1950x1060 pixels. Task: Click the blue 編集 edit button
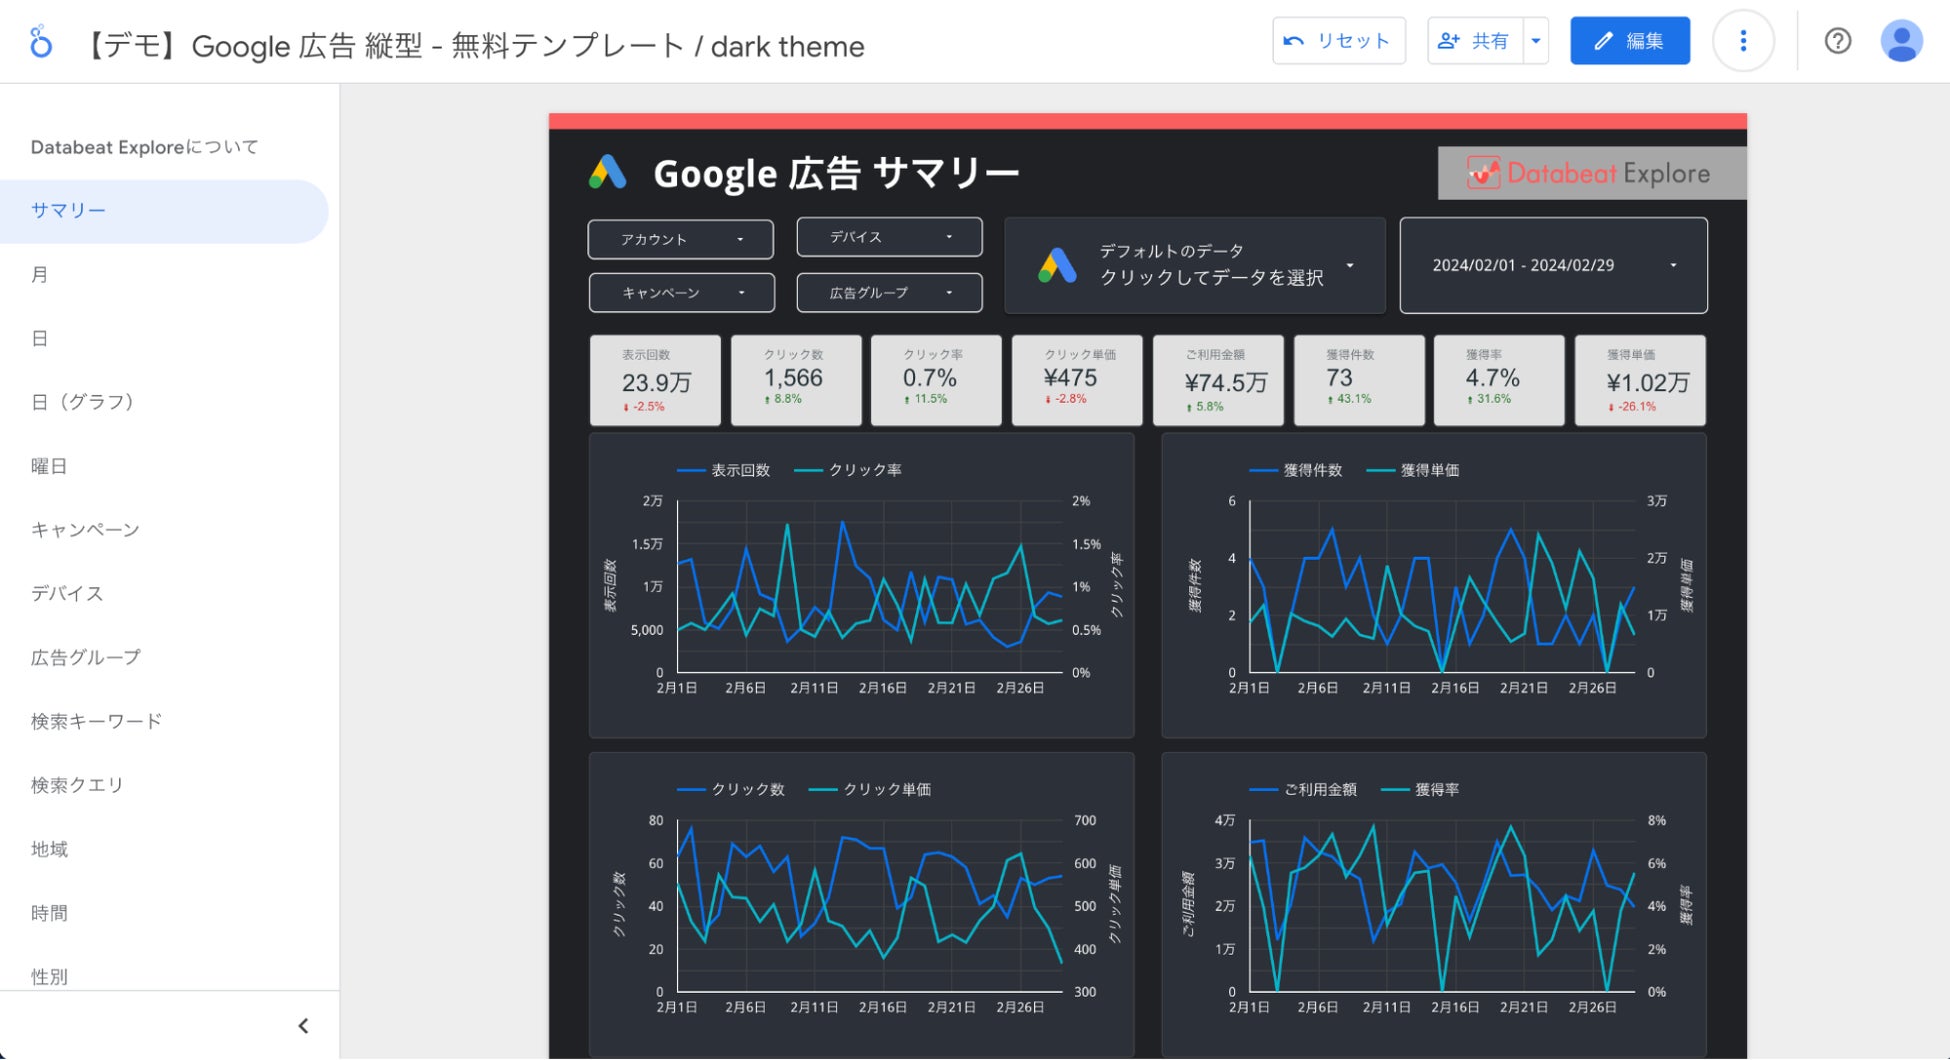[1630, 41]
